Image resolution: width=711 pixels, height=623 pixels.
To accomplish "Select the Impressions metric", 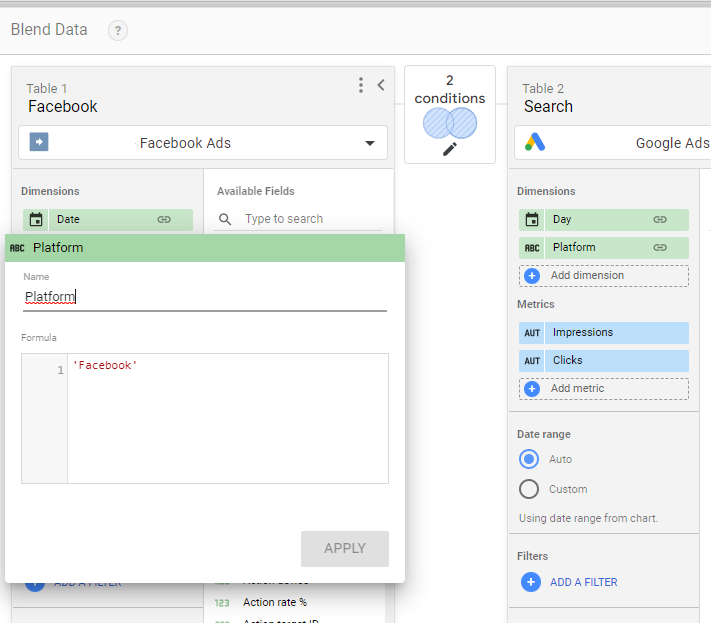I will [604, 333].
